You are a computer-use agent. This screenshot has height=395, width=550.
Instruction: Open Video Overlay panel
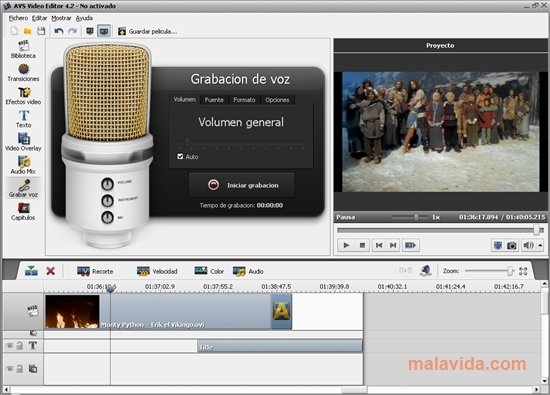[x=23, y=142]
